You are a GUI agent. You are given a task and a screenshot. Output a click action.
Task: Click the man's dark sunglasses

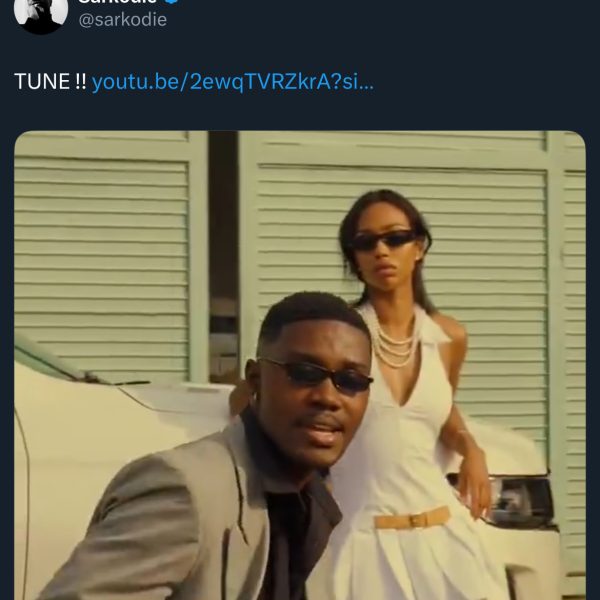[x=316, y=375]
